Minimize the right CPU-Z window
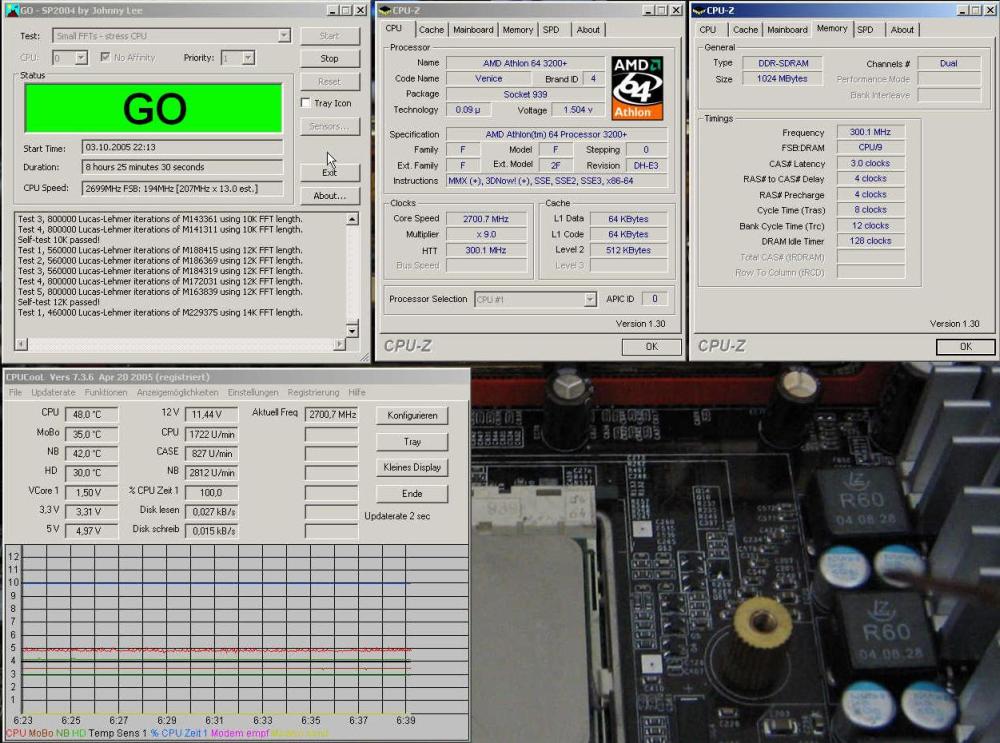1000x743 pixels. 963,10
